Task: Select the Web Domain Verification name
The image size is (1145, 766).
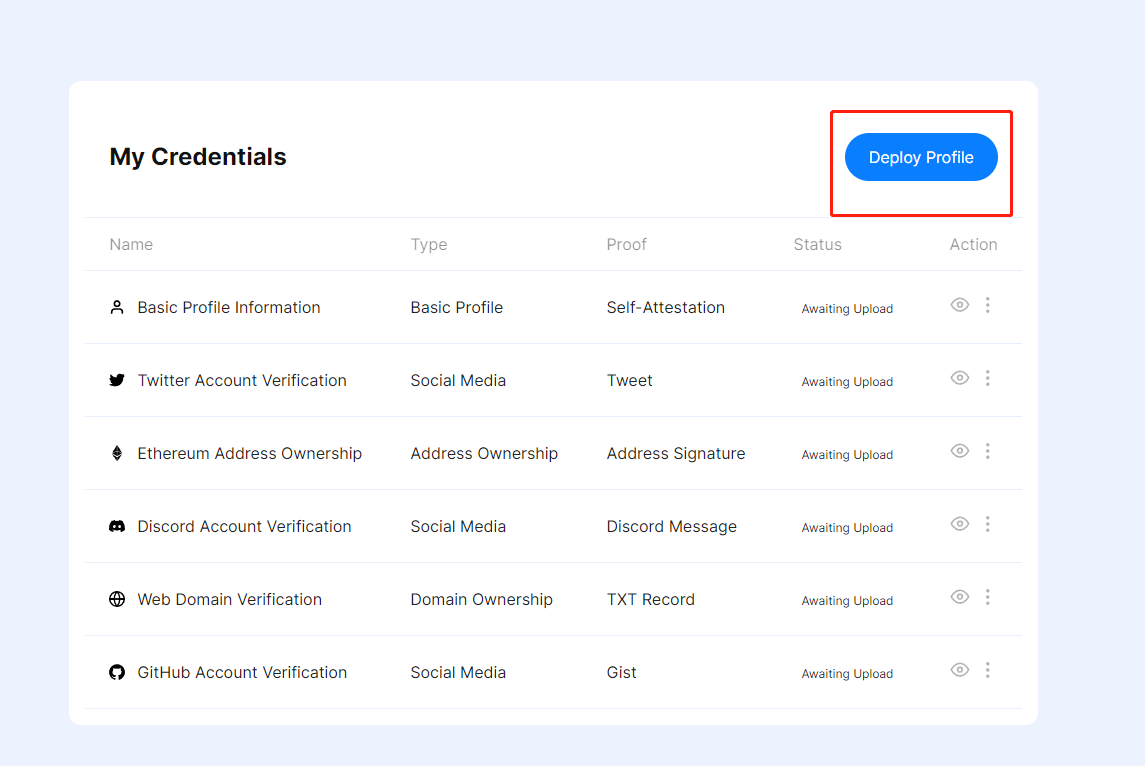Action: coord(229,600)
